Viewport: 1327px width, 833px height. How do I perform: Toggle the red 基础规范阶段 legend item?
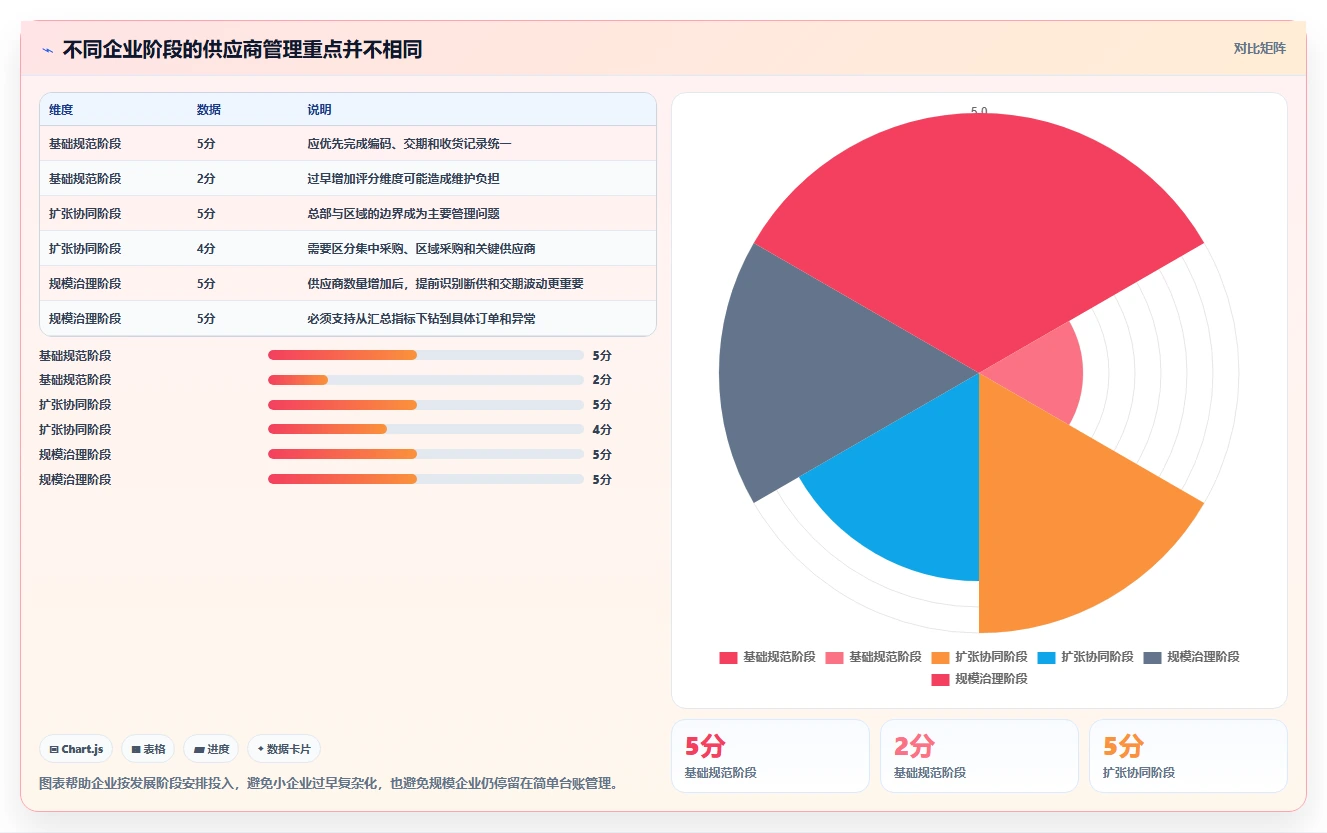767,657
